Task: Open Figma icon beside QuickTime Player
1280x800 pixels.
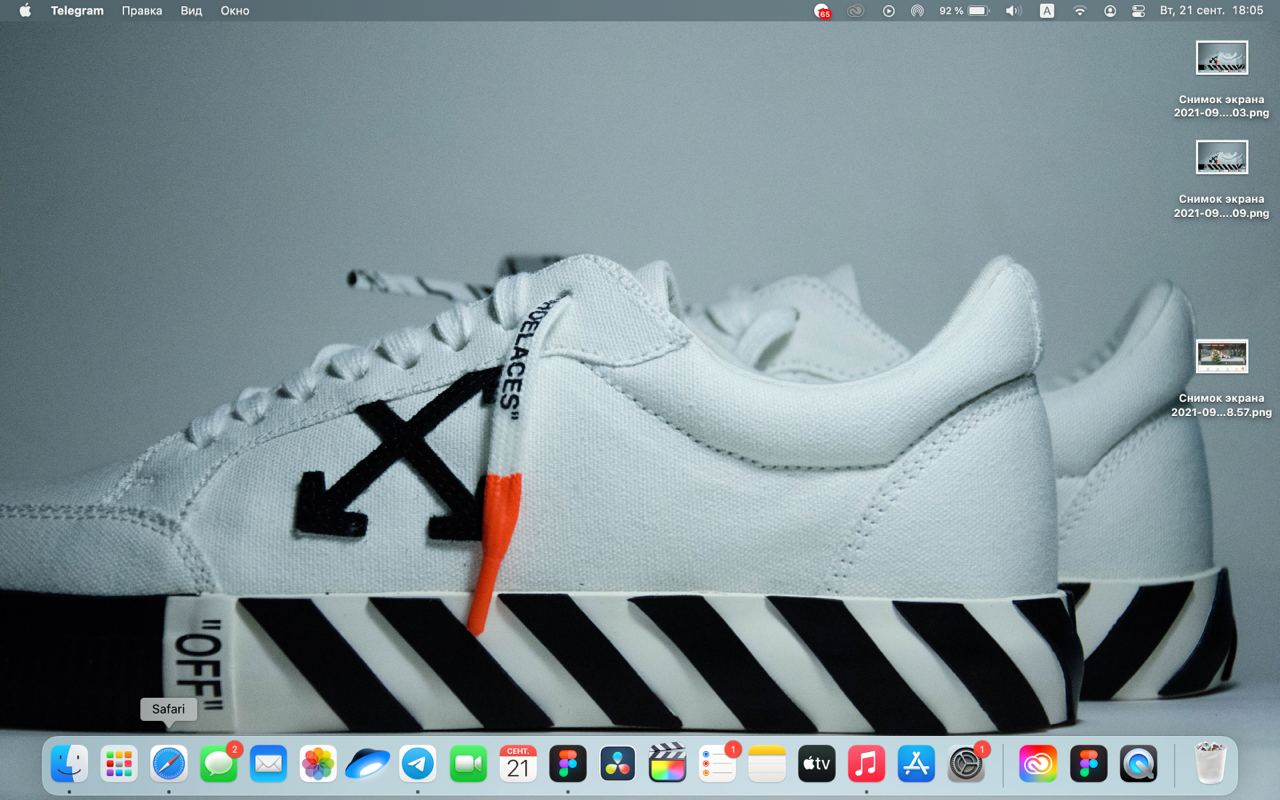Action: 1088,765
